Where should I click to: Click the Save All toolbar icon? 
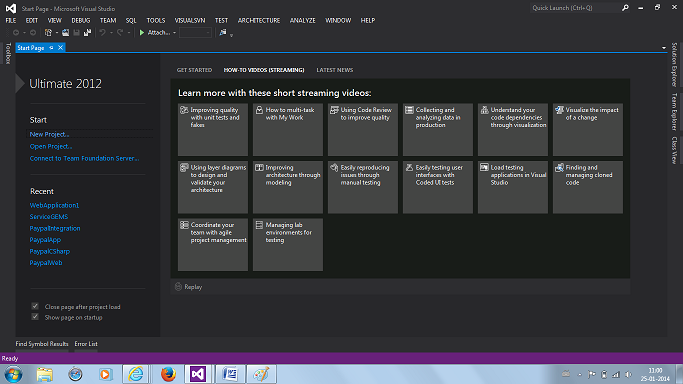88,33
